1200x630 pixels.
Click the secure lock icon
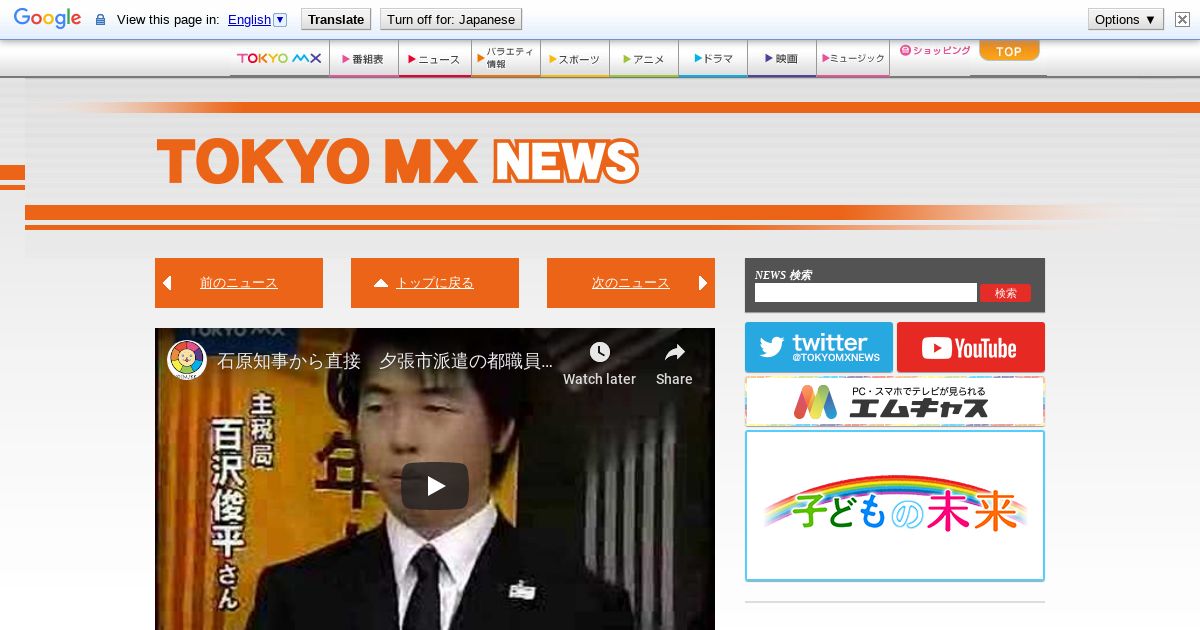(100, 20)
